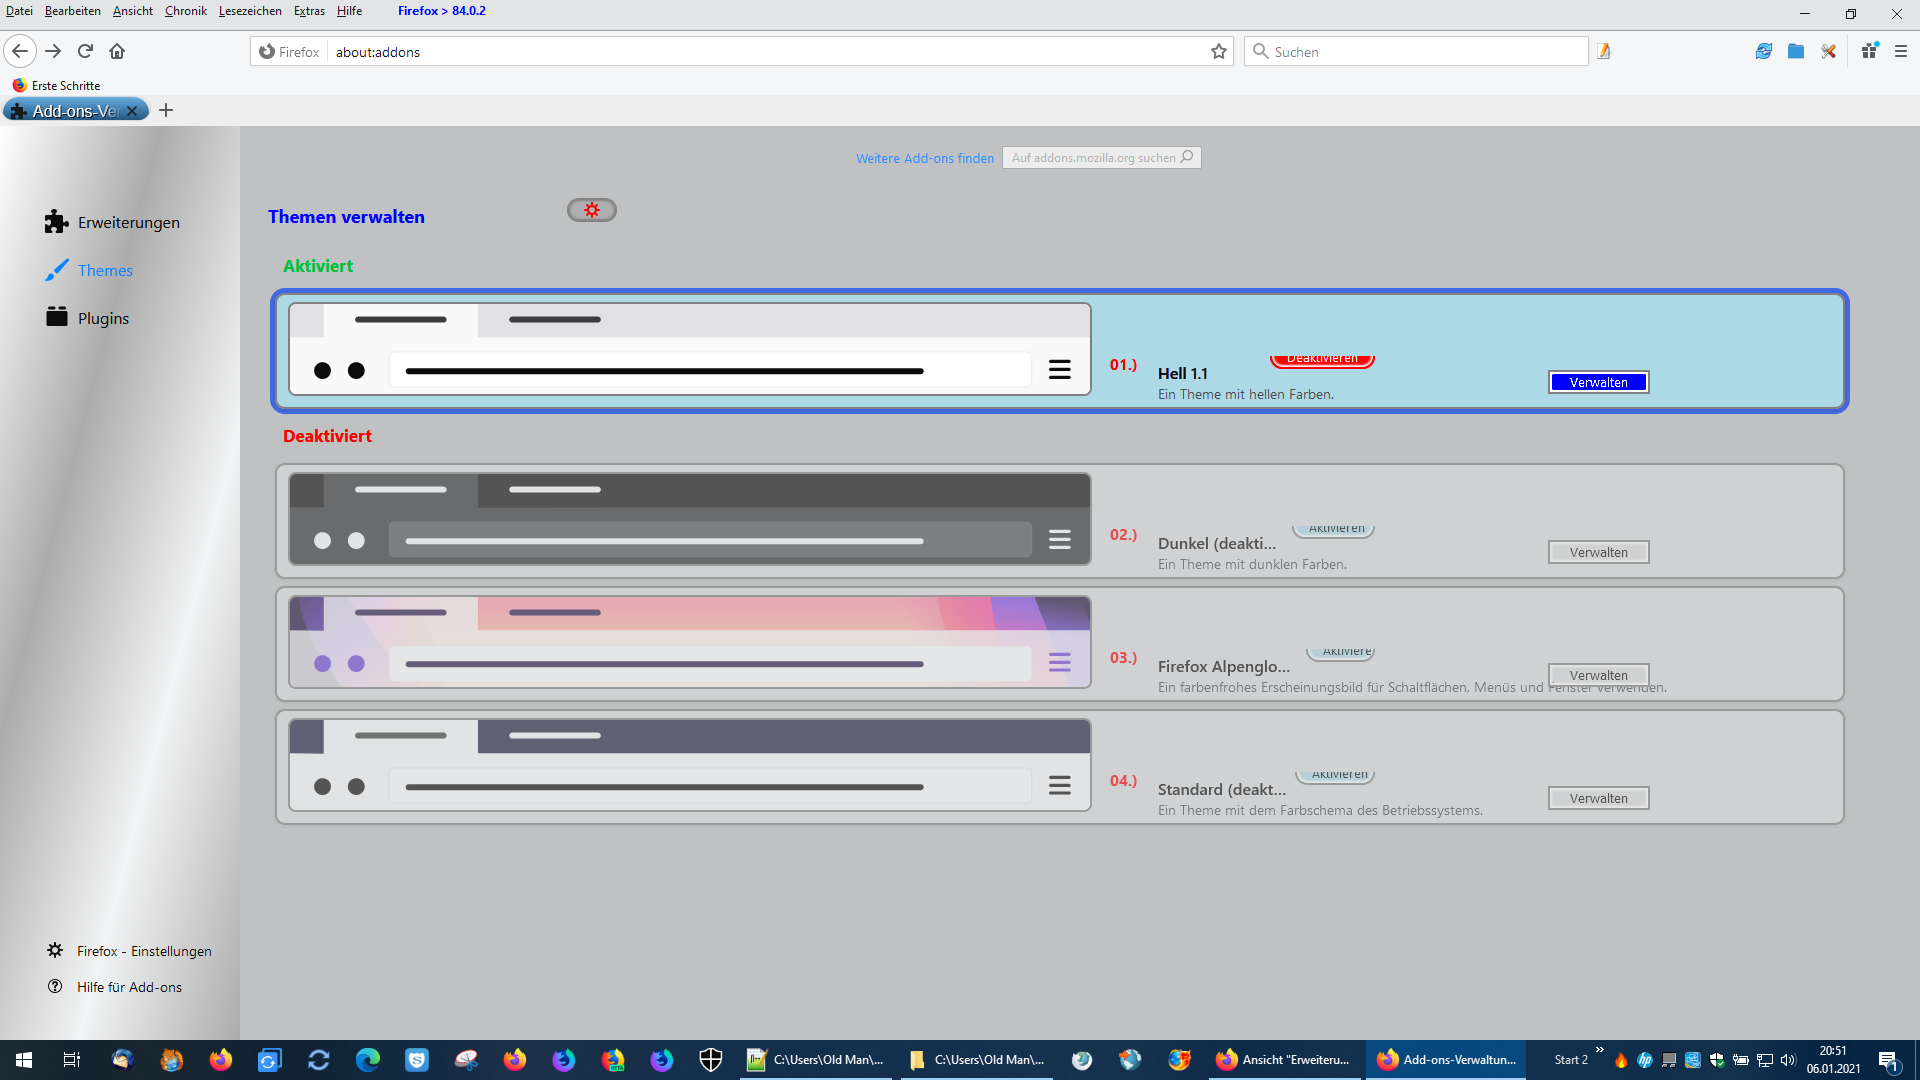
Task: Switch to the Erweiterungen sidebar category
Action: [128, 222]
